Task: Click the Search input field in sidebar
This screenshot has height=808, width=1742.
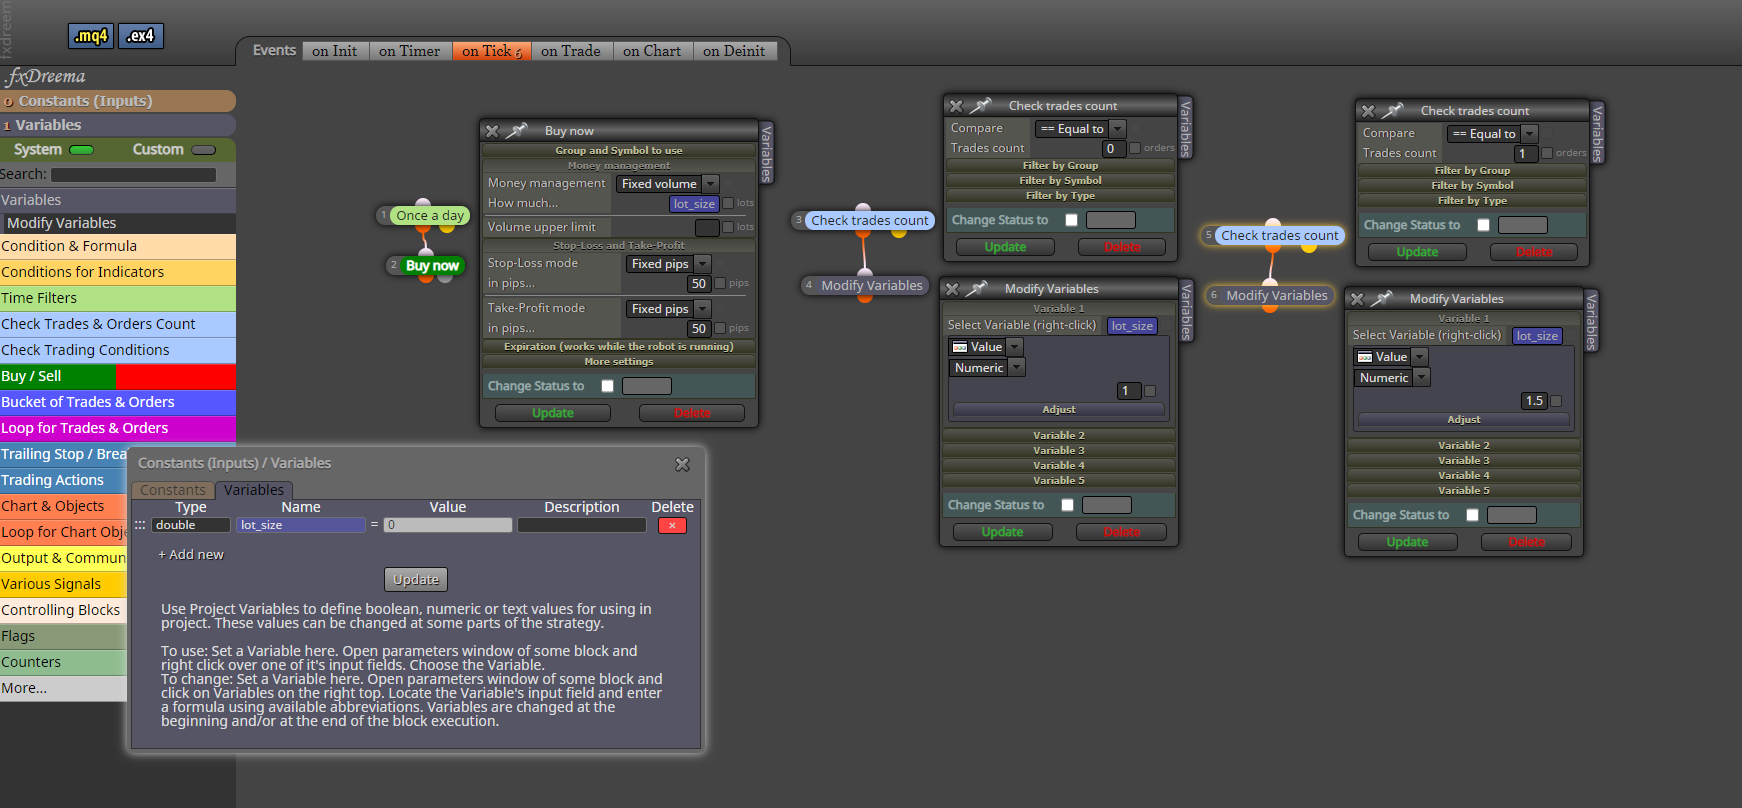Action: tap(133, 175)
